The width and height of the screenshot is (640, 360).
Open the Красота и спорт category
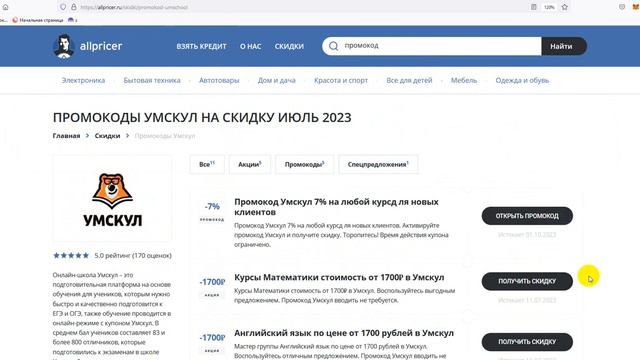(341, 80)
